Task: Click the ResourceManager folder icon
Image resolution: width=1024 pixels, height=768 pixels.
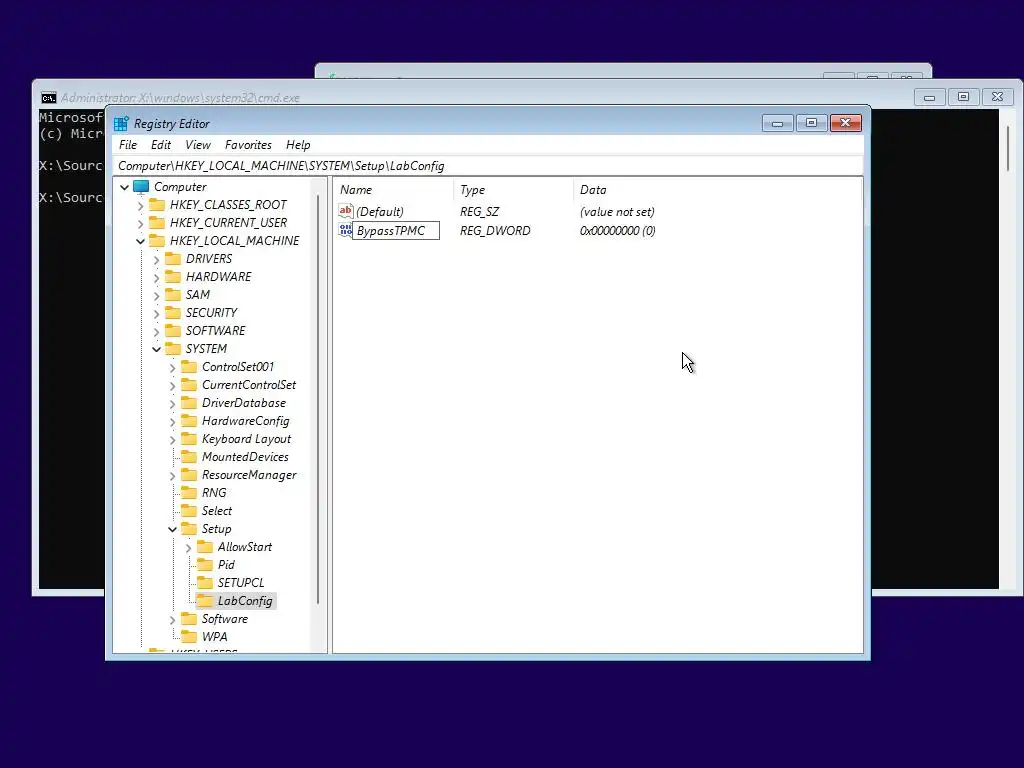Action: pyautogui.click(x=189, y=475)
